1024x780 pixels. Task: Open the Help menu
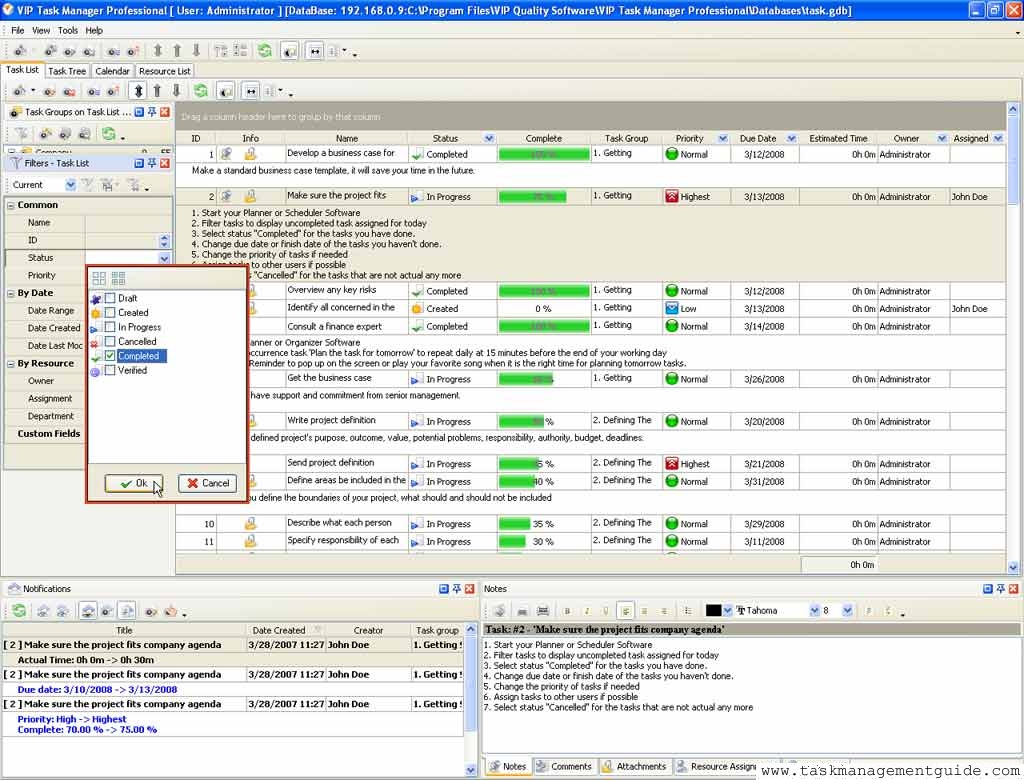(x=94, y=31)
